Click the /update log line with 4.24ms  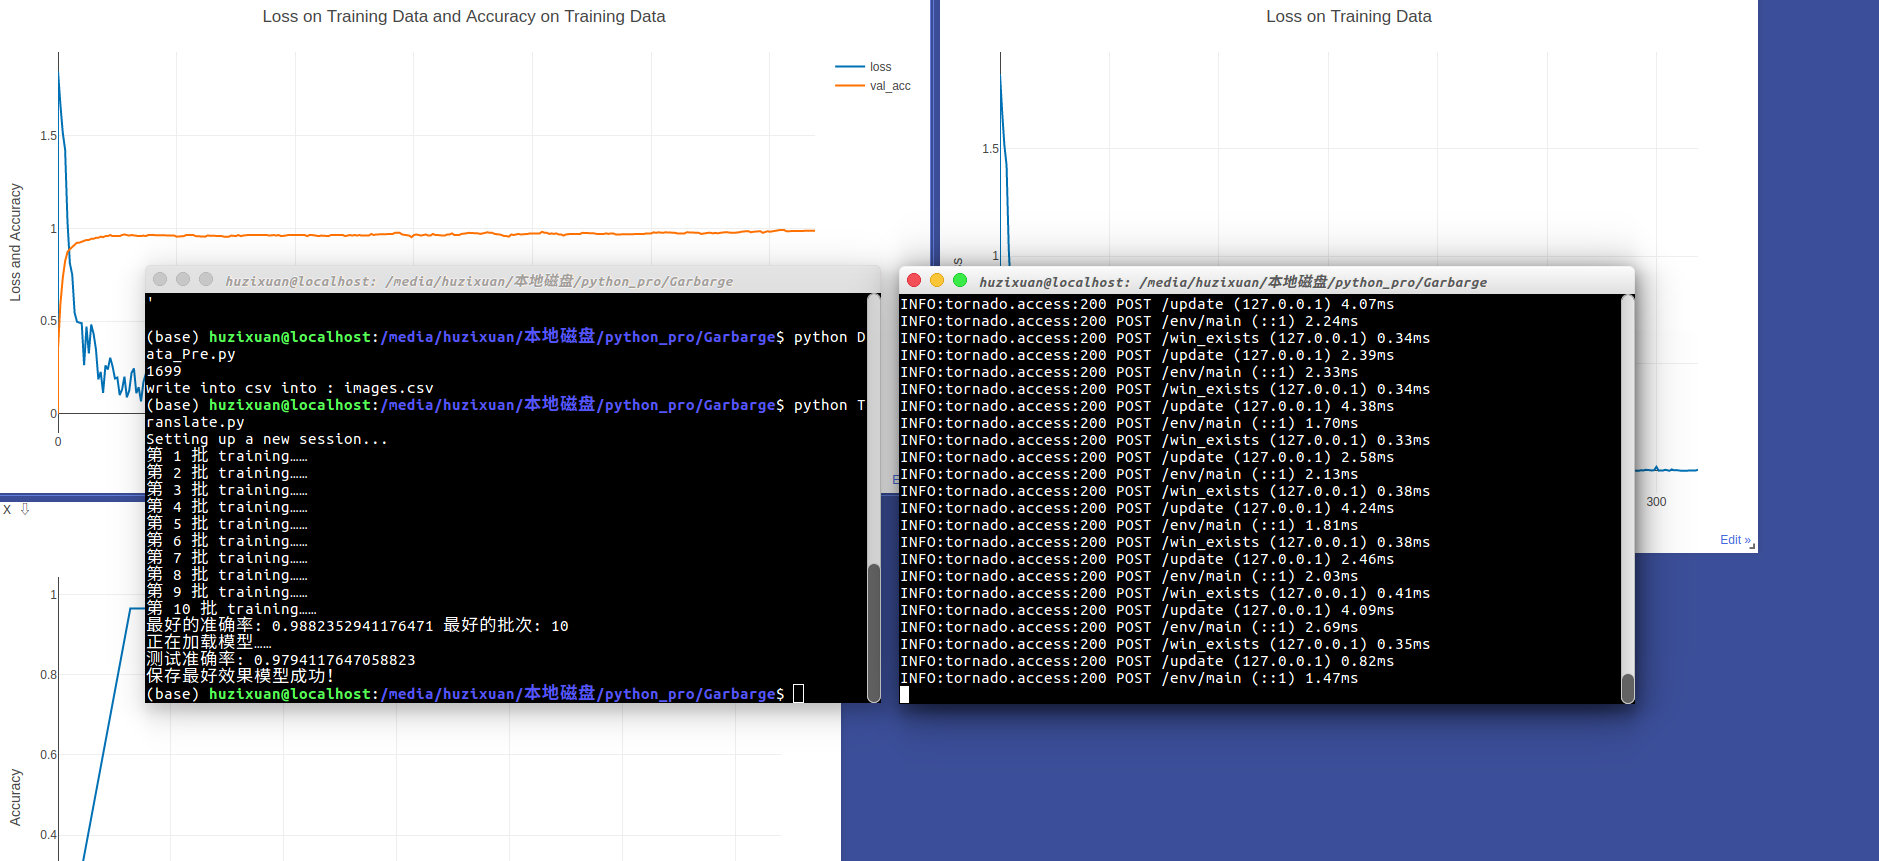[1147, 508]
